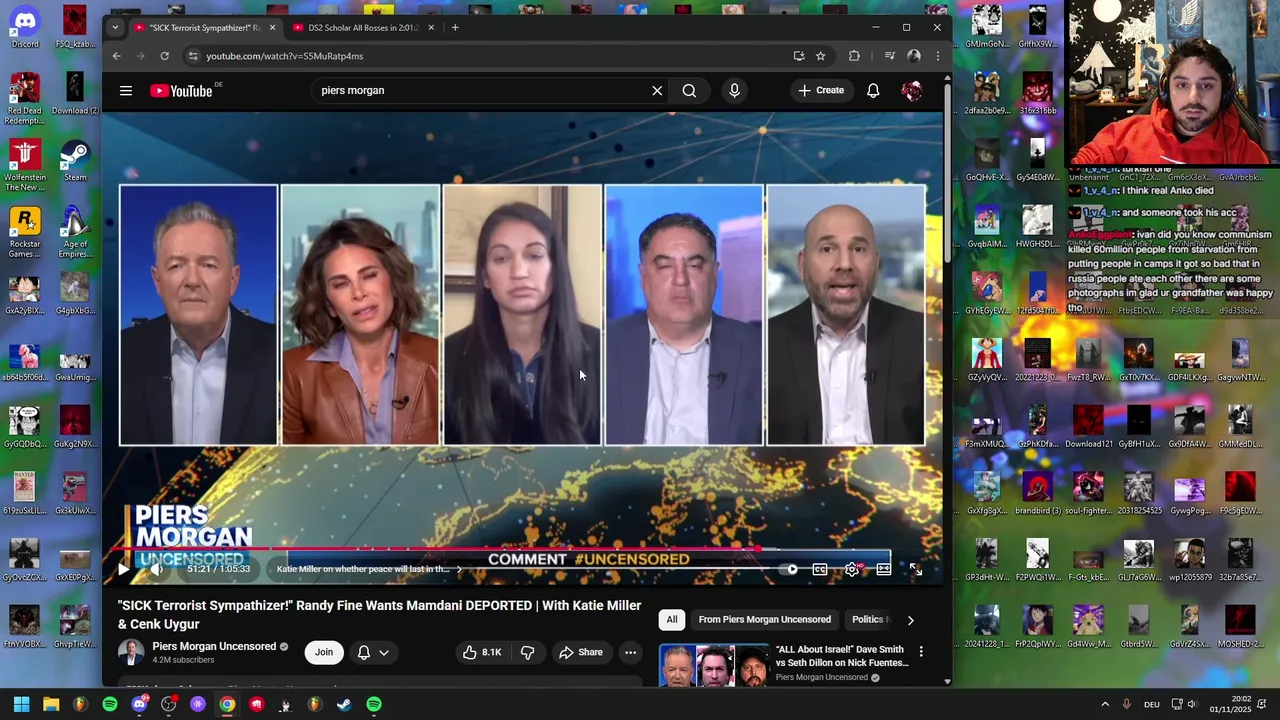The width and height of the screenshot is (1280, 720).
Task: Enter full screen video mode
Action: (x=916, y=569)
